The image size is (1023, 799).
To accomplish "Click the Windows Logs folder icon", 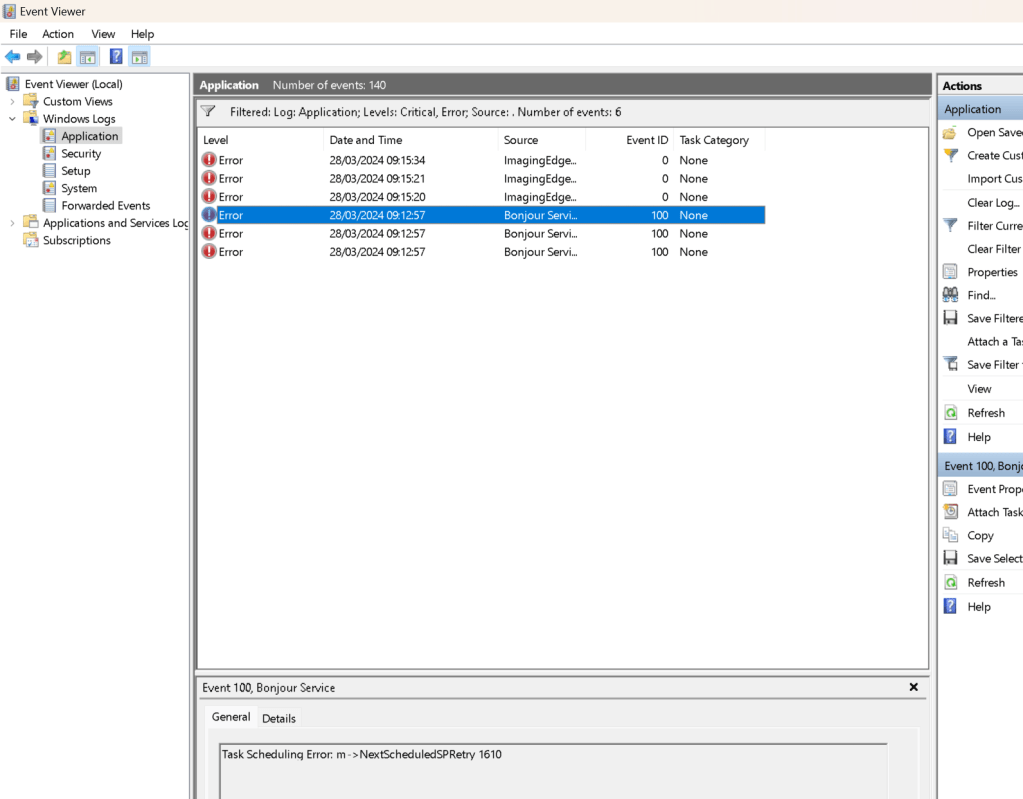I will coord(31,119).
